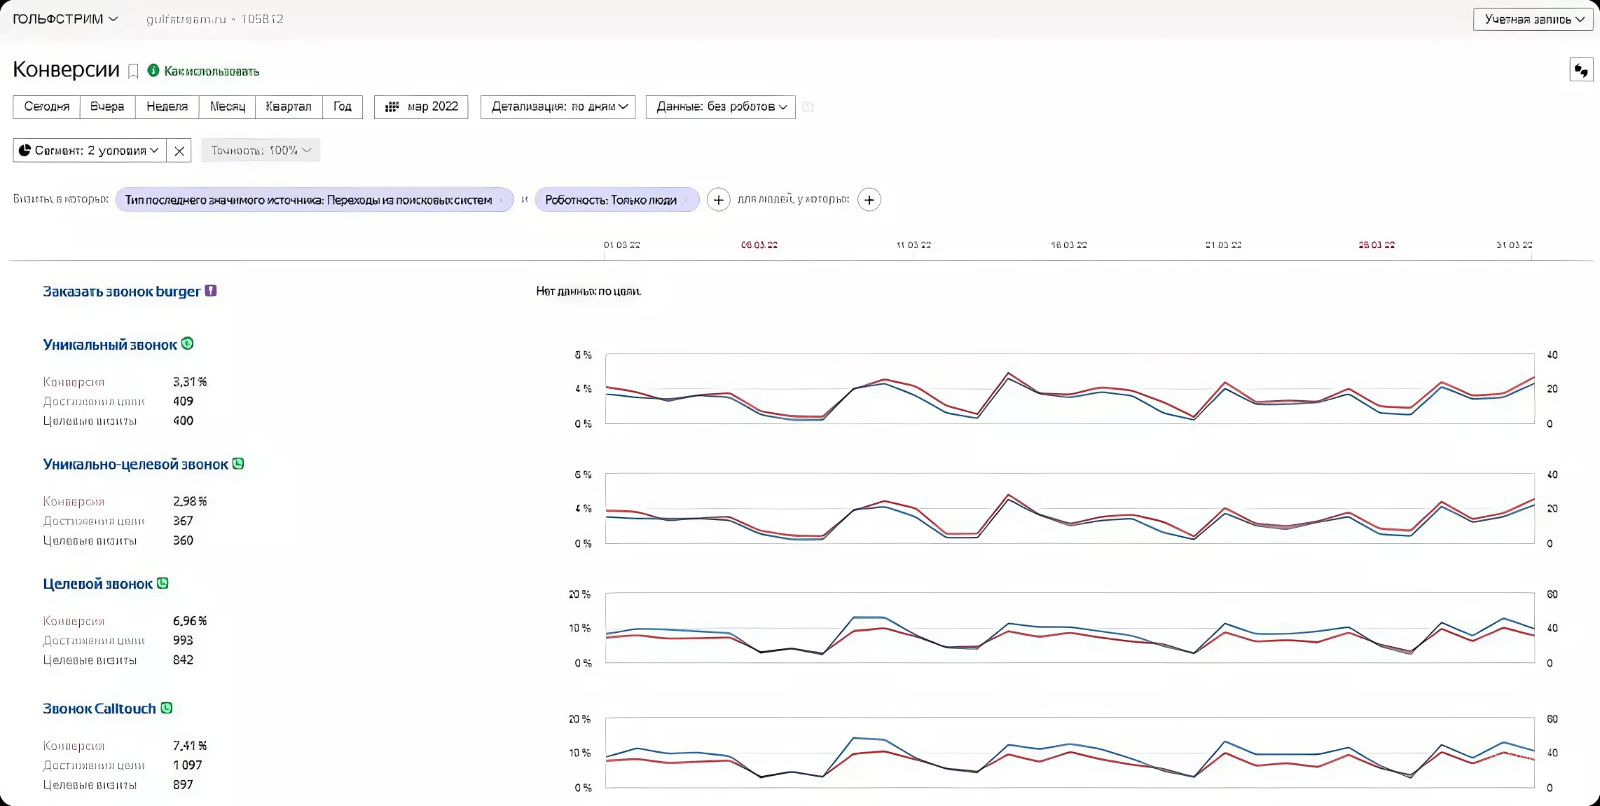The height and width of the screenshot is (806, 1600).
Task: Click the green icon beside 'Звонок Calltouch'
Action: (167, 708)
